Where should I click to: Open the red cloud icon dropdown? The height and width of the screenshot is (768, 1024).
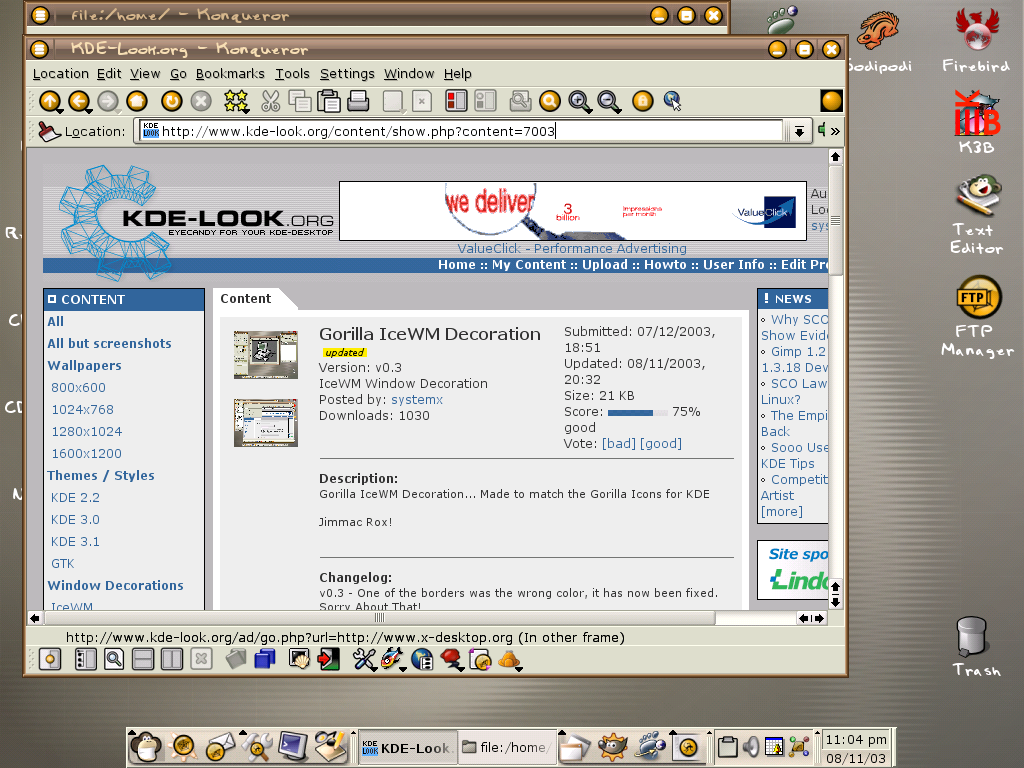(452, 660)
